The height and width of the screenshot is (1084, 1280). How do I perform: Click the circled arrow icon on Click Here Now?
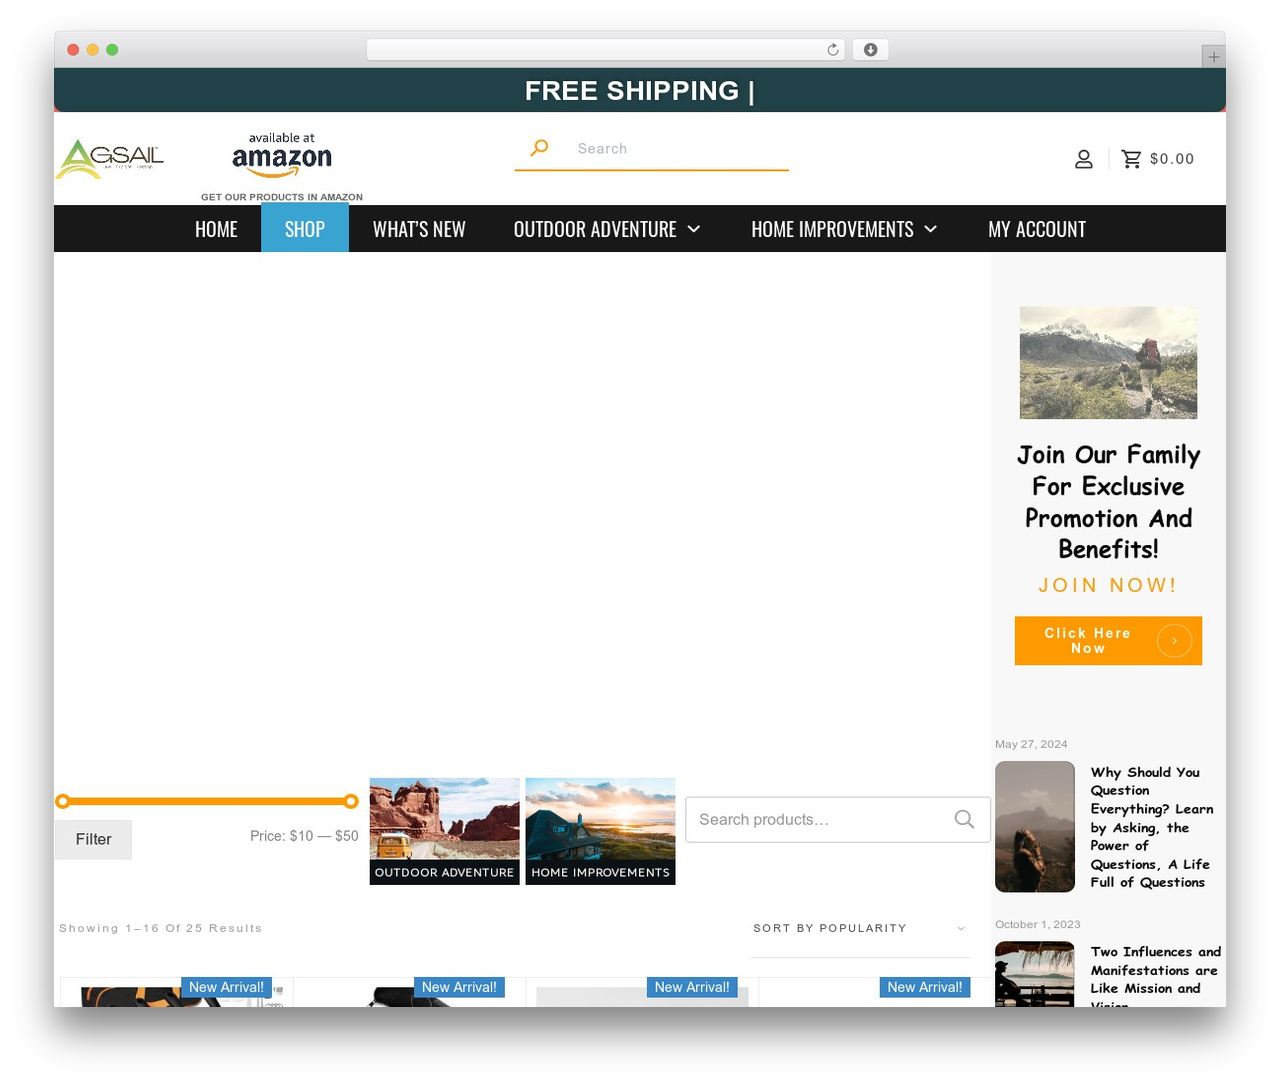1174,640
